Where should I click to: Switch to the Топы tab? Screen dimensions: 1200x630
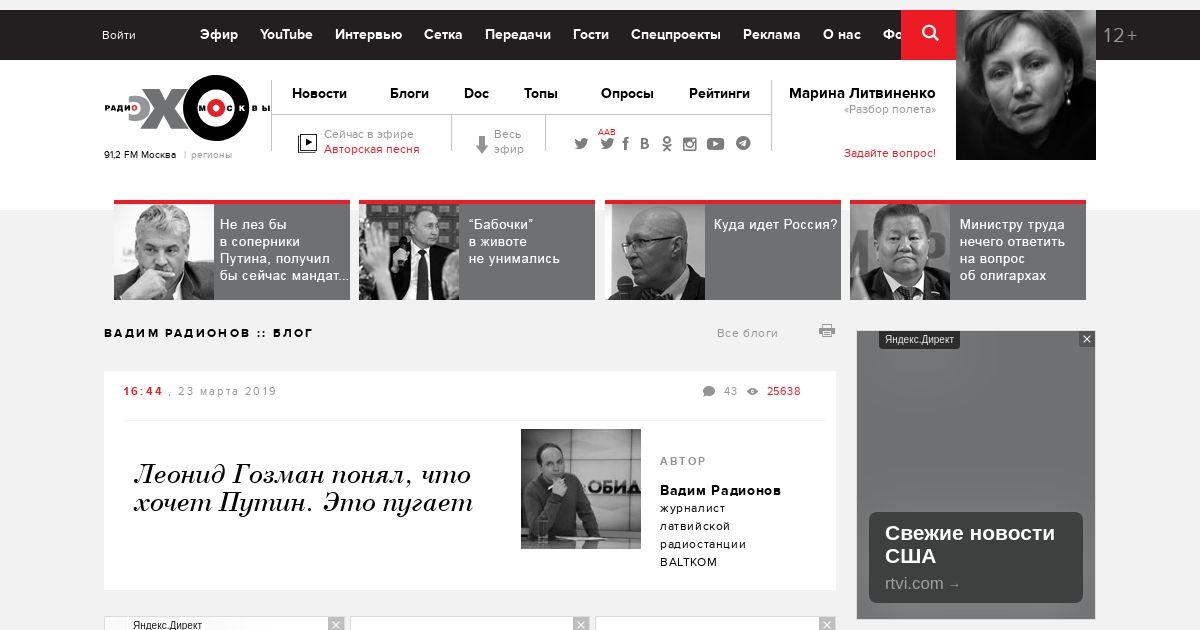[541, 93]
